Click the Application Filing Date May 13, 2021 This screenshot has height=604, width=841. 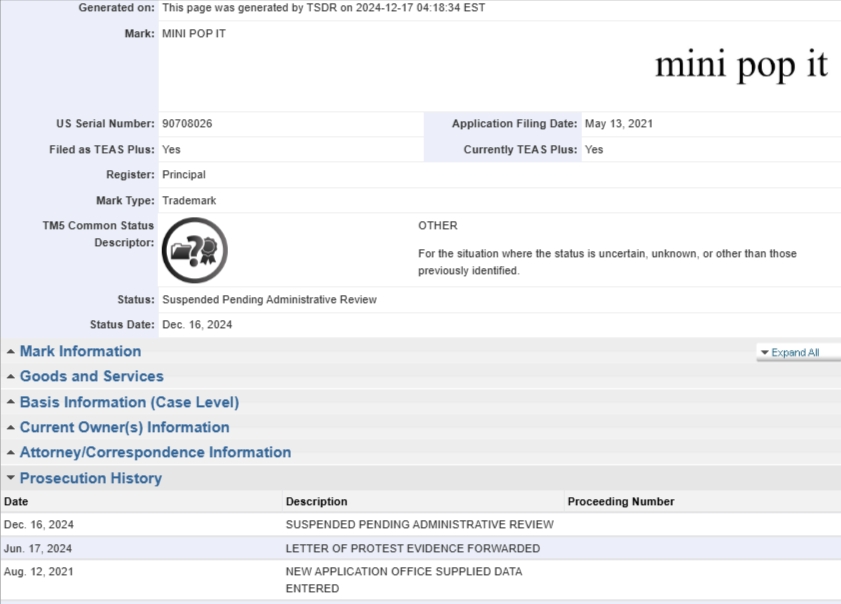coord(618,124)
